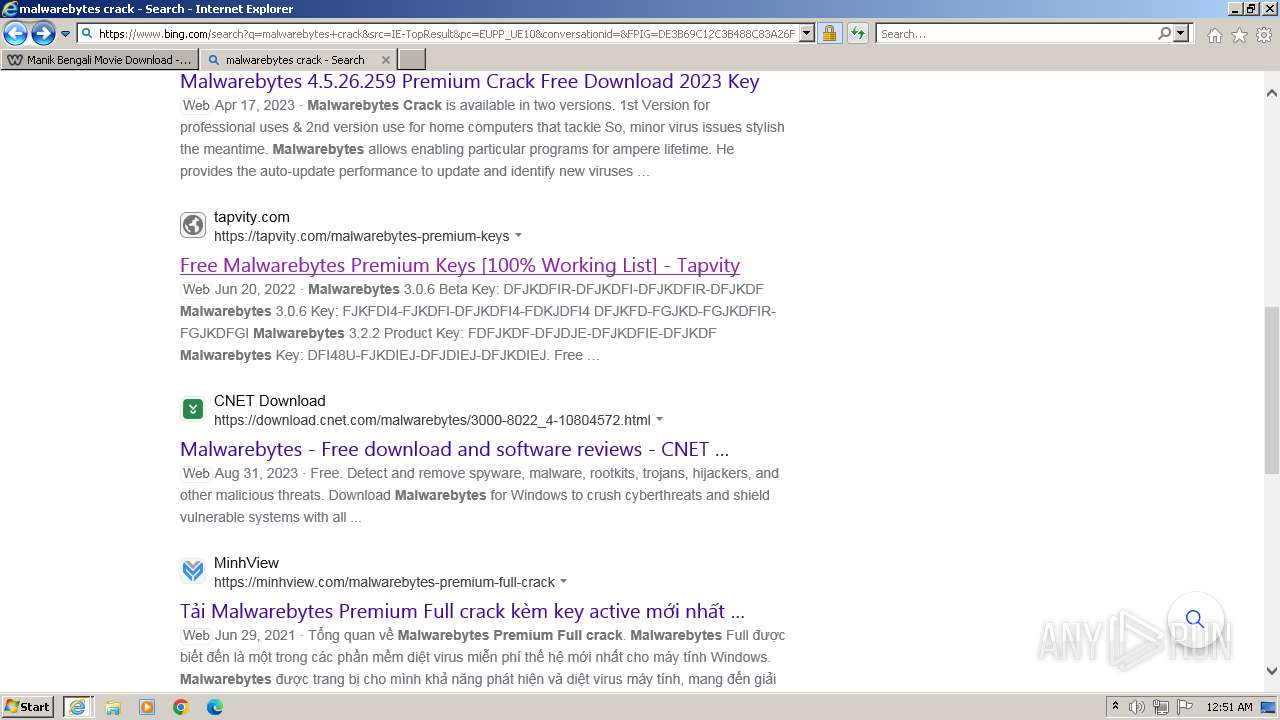Screen dimensions: 1280x720
Task: Click the minhview.com URL text
Action: pyautogui.click(x=384, y=582)
